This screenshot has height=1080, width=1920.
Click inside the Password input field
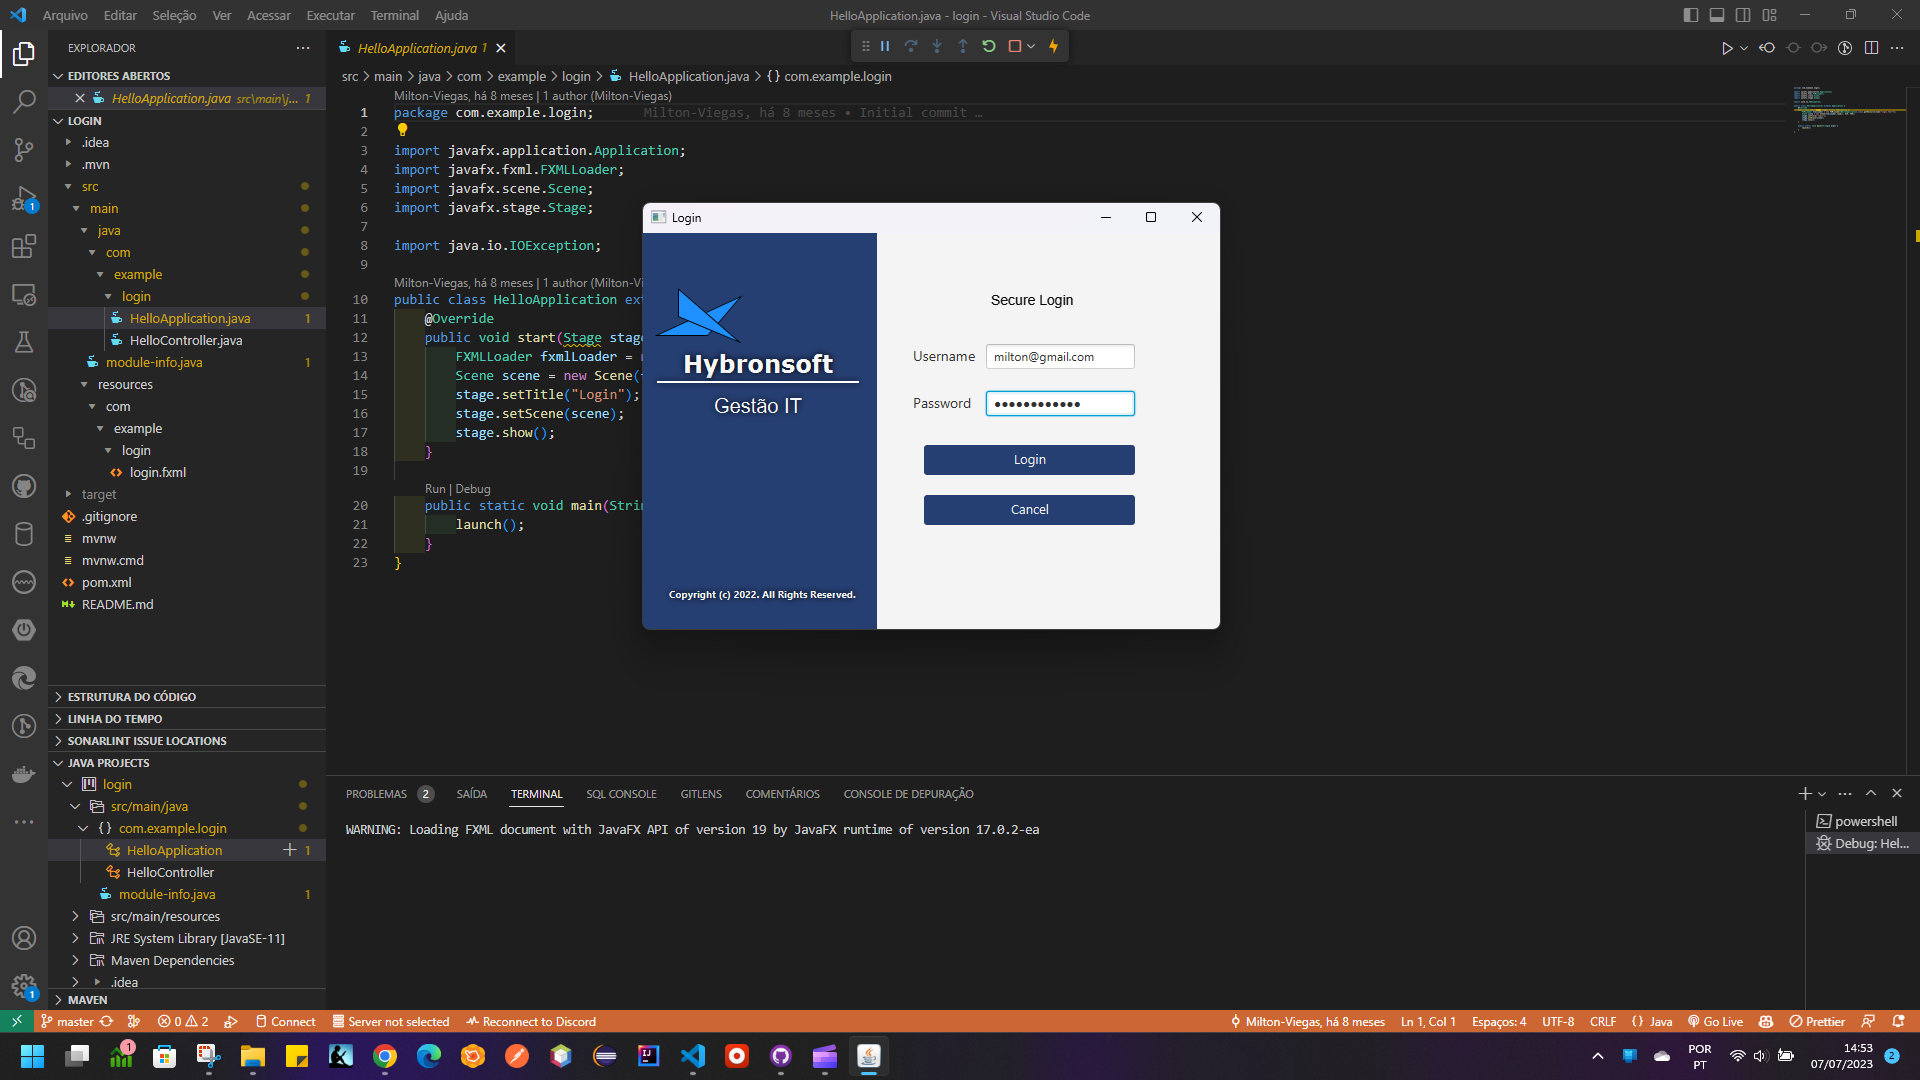(x=1059, y=403)
